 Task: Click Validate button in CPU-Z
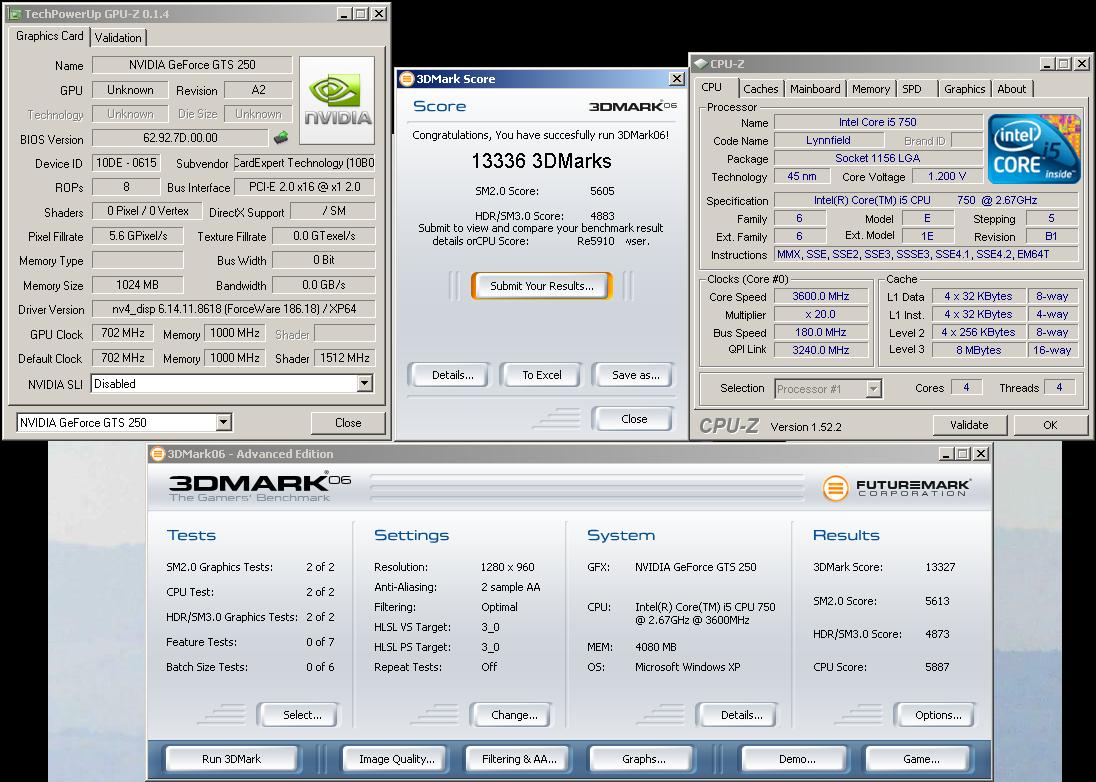(969, 425)
